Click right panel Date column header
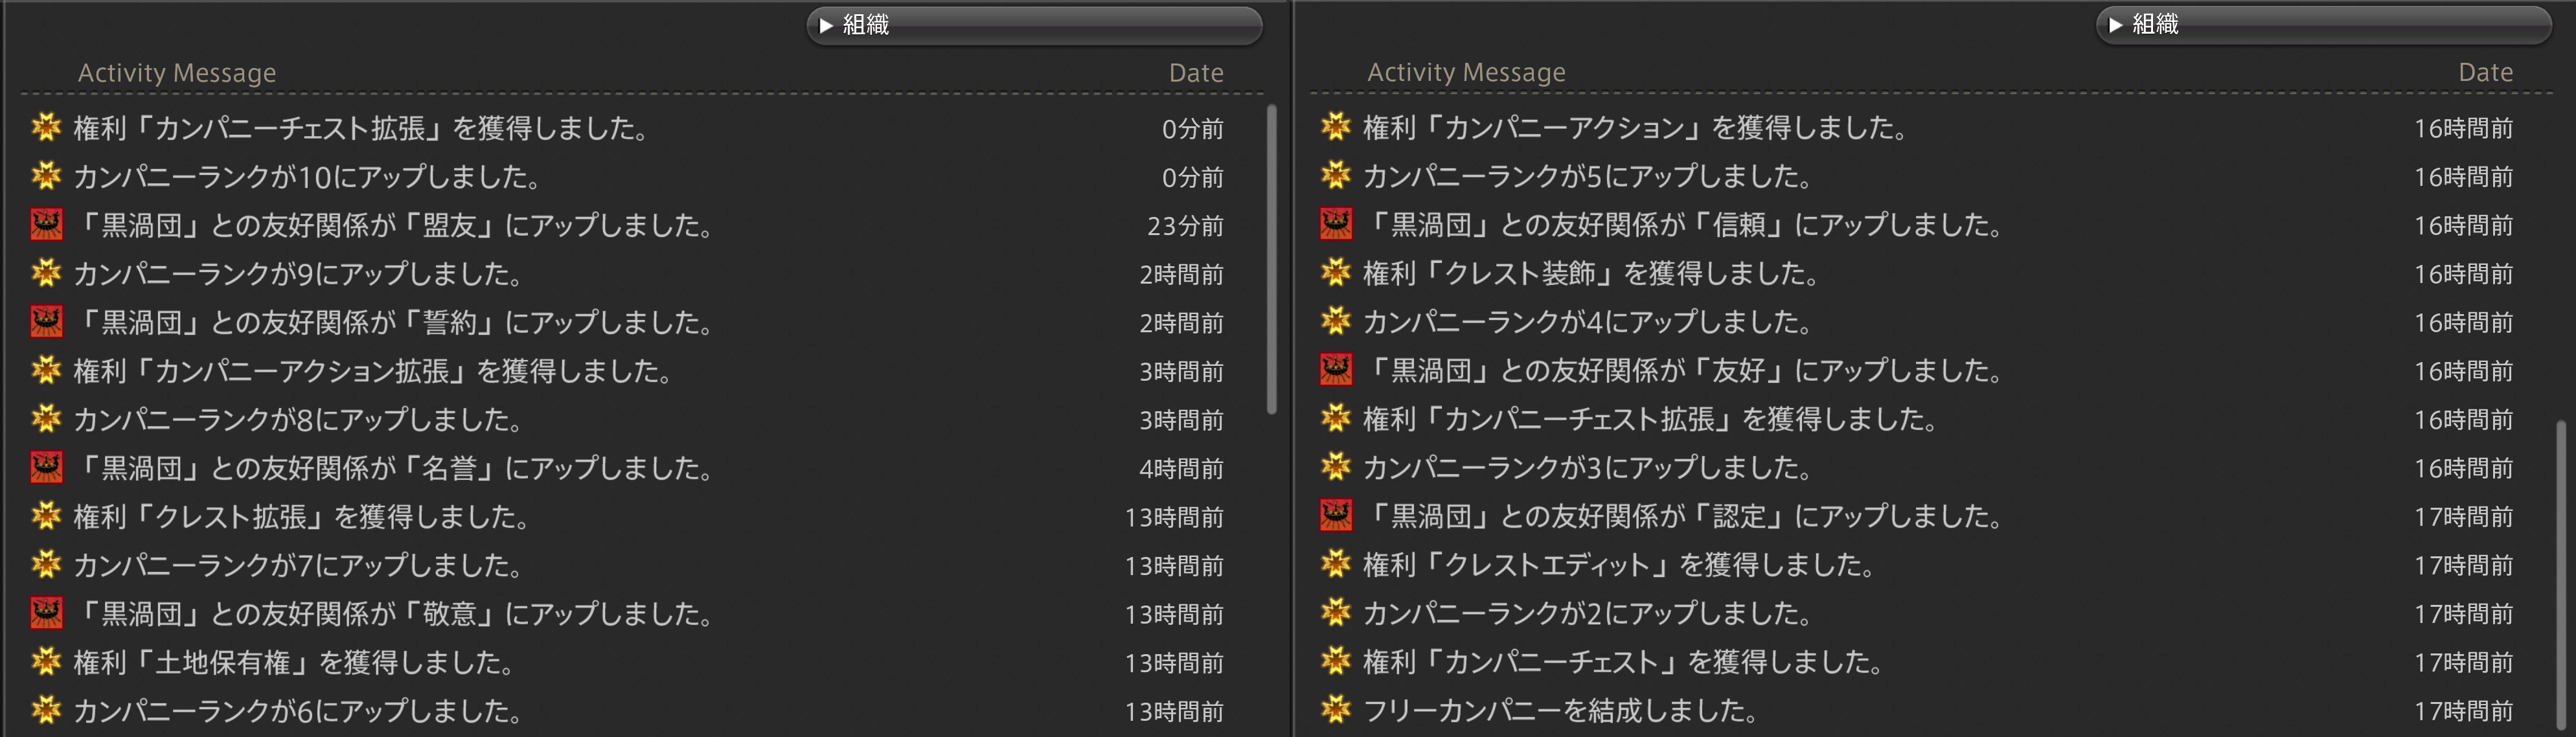2576x737 pixels. 2485,72
